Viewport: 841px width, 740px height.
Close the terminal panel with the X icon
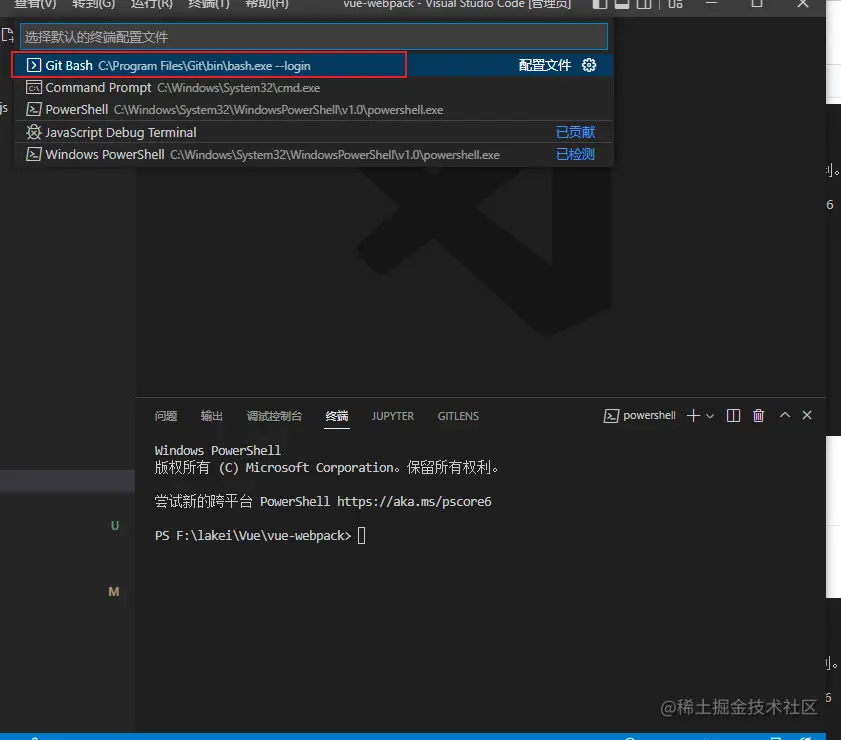coord(807,415)
